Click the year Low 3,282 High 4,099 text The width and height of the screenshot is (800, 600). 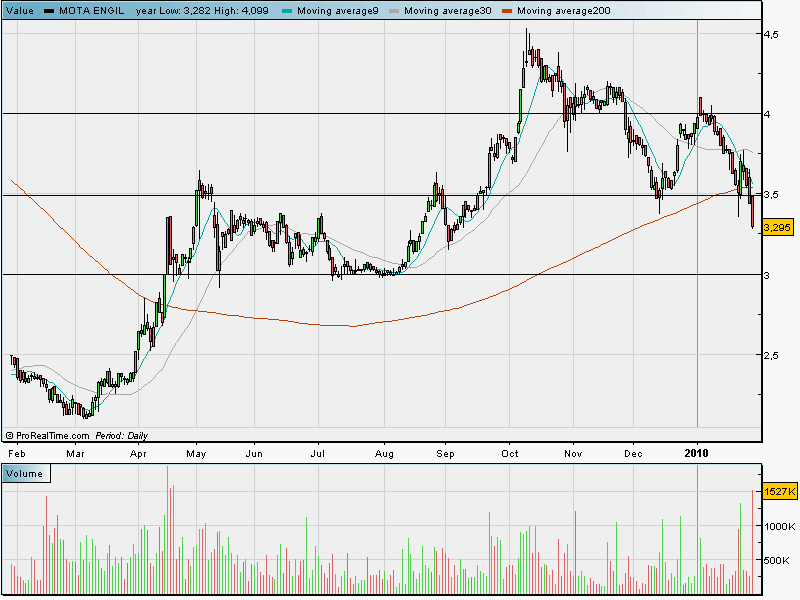(x=202, y=11)
